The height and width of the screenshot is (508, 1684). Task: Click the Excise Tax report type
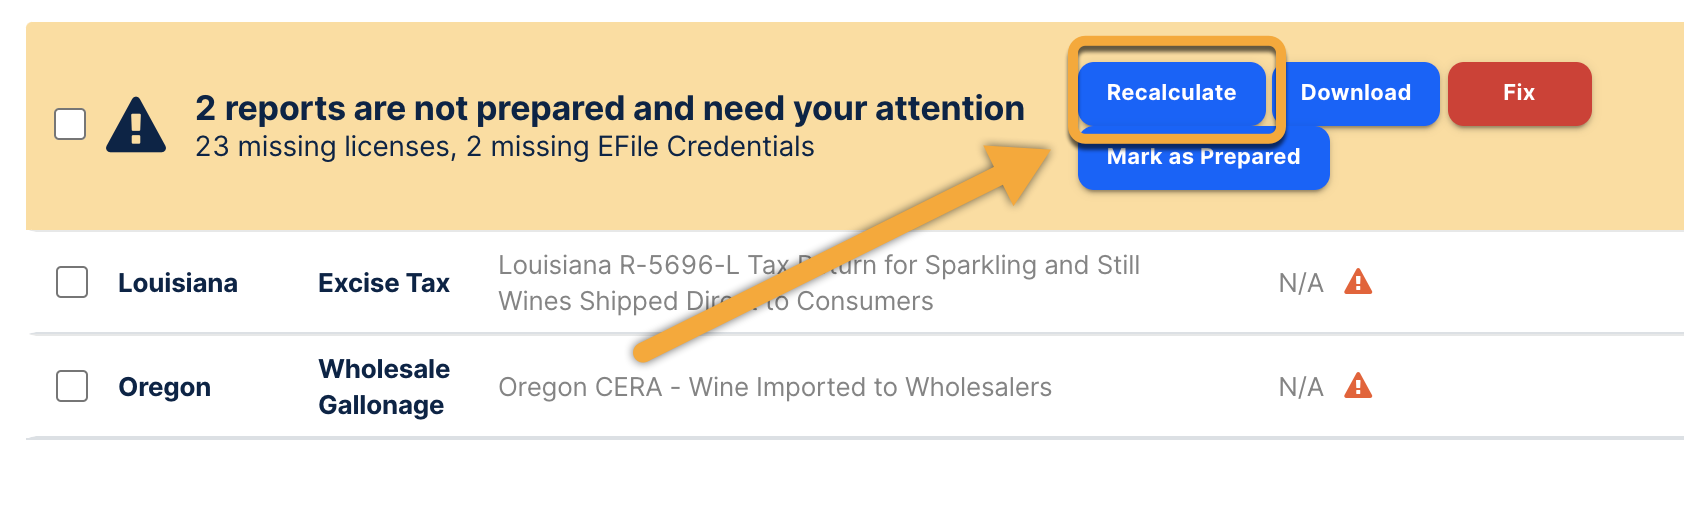point(384,283)
